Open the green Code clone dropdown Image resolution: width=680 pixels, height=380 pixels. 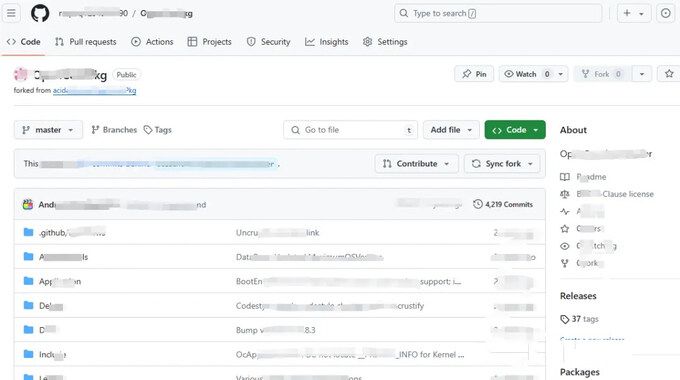(x=515, y=130)
